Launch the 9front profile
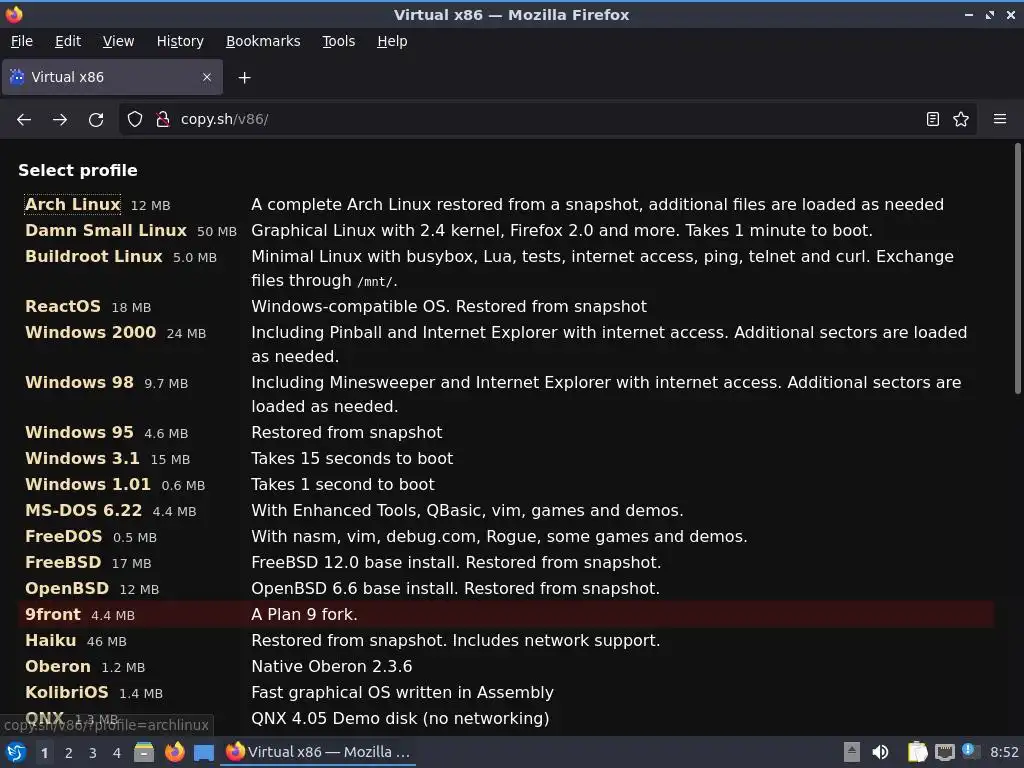The width and height of the screenshot is (1024, 768). tap(53, 615)
